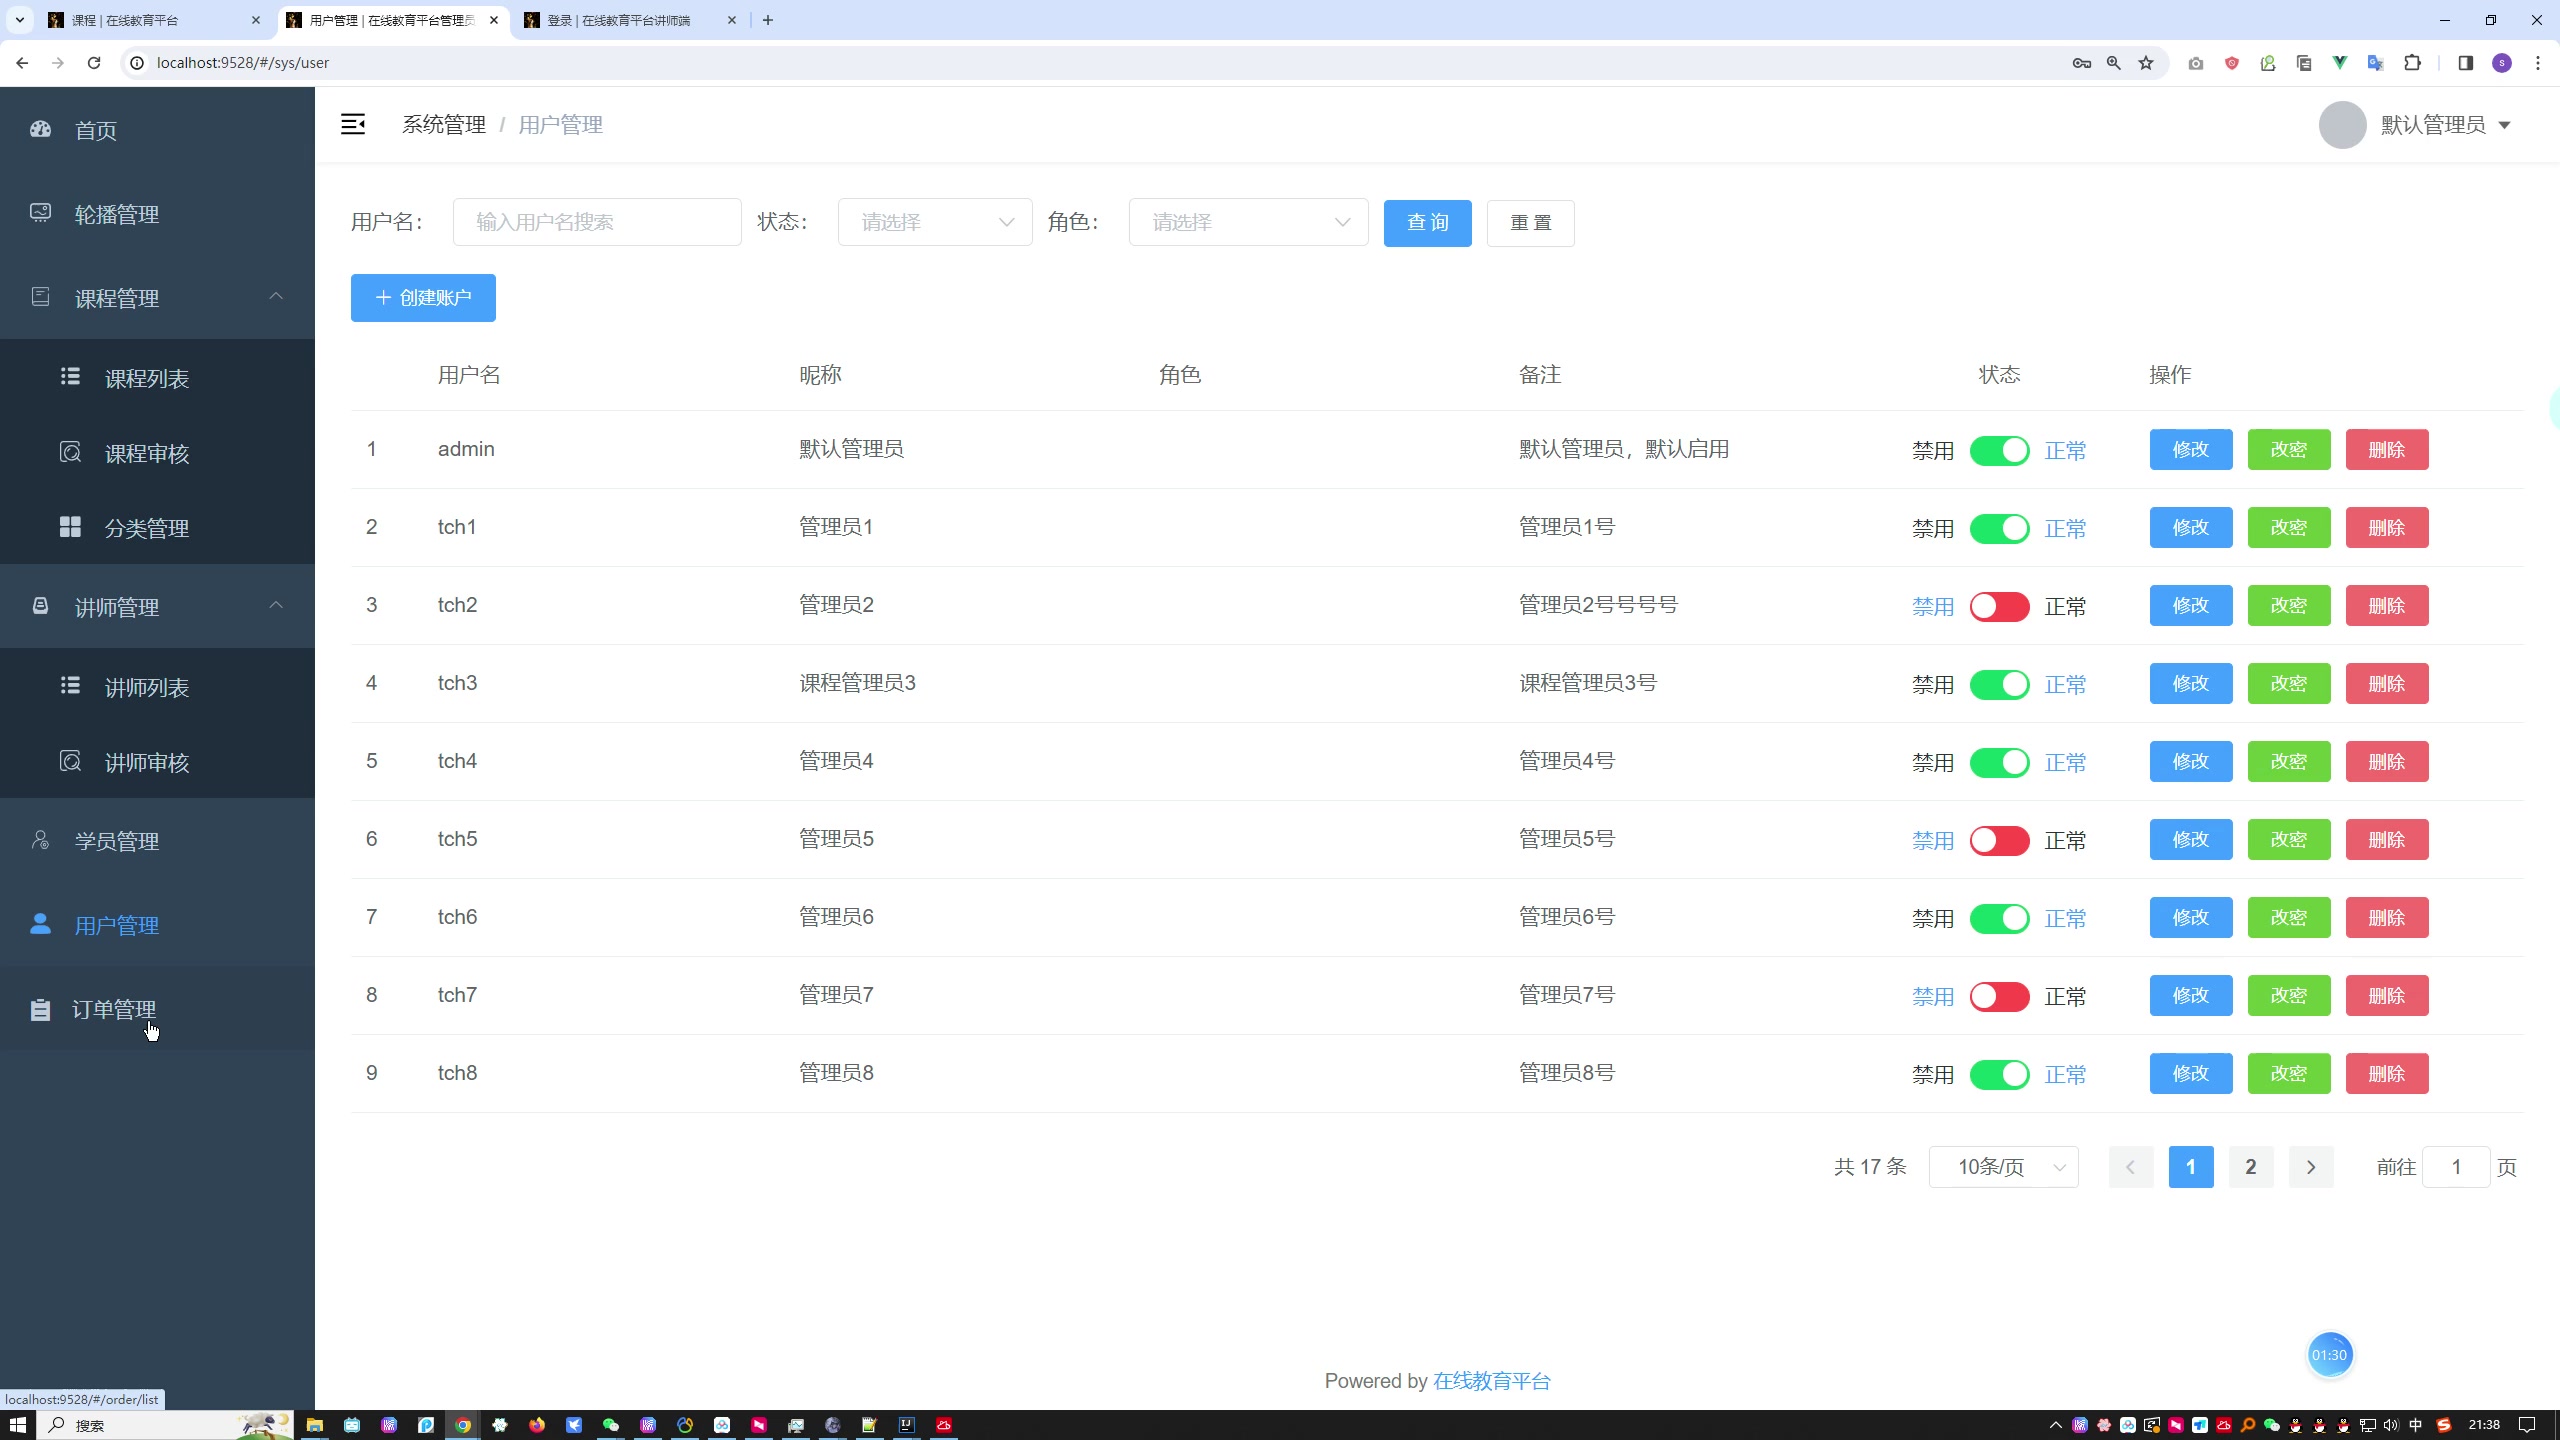The height and width of the screenshot is (1440, 2560).
Task: Click the 创建账户 button
Action: click(423, 298)
